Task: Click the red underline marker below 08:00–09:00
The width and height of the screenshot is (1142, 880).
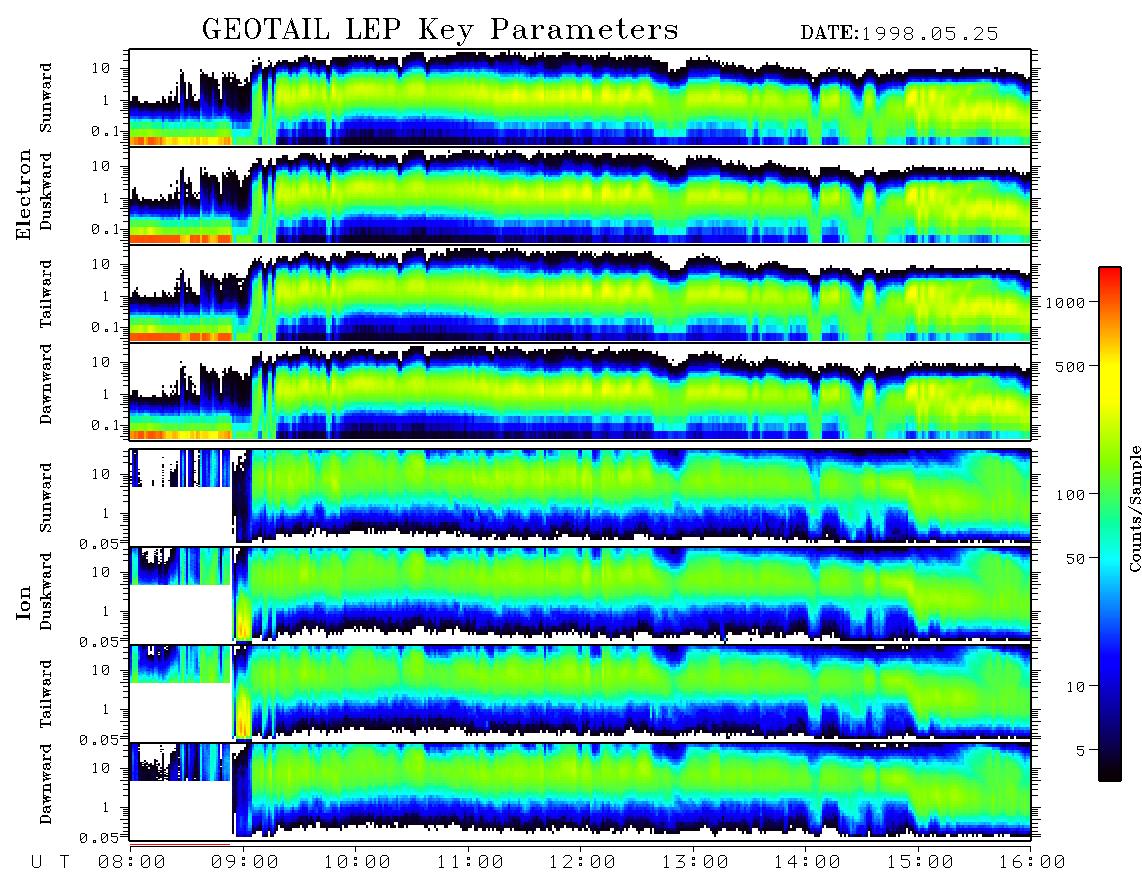Action: [x=180, y=845]
